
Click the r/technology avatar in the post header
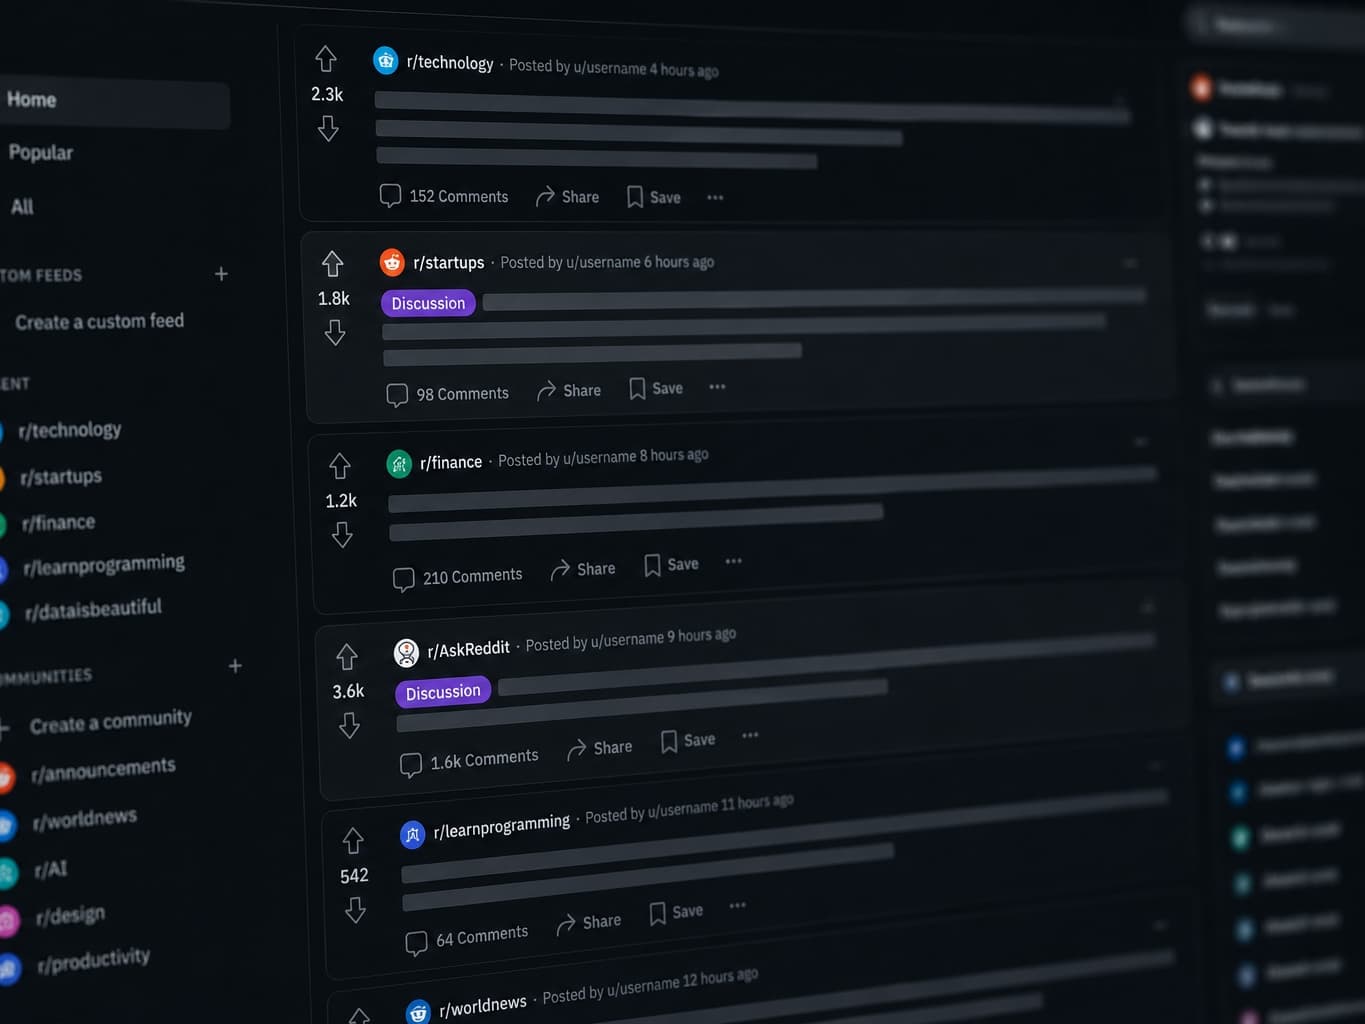coord(386,61)
